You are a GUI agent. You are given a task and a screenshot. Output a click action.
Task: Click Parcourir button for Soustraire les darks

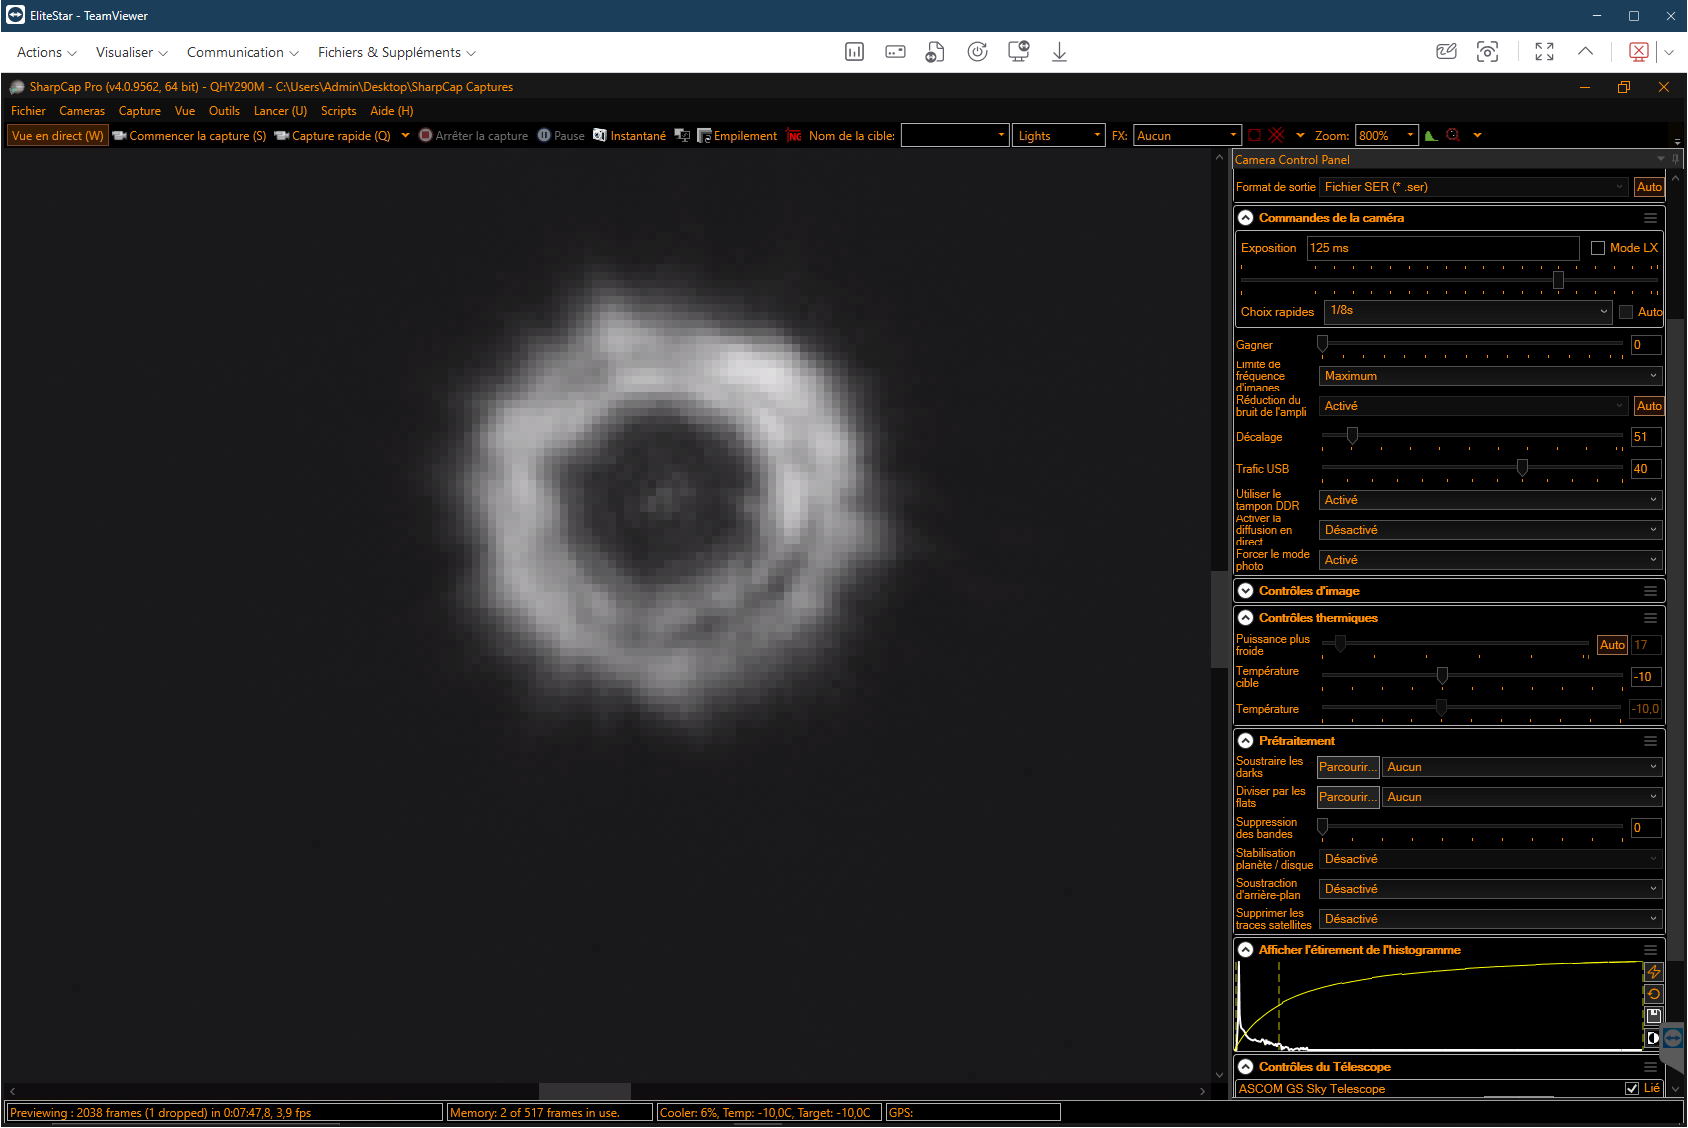[1347, 767]
